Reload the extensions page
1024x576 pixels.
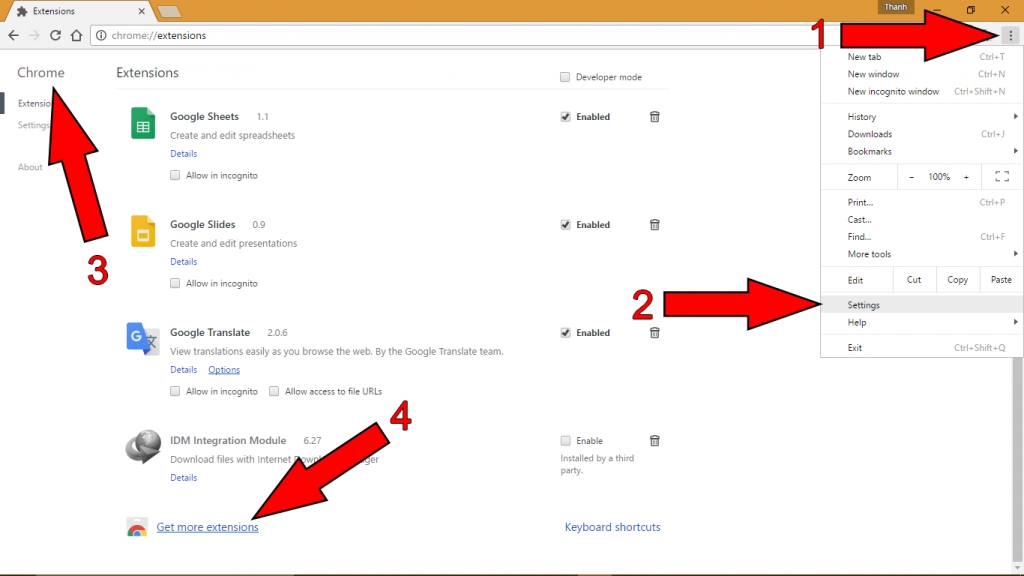56,35
